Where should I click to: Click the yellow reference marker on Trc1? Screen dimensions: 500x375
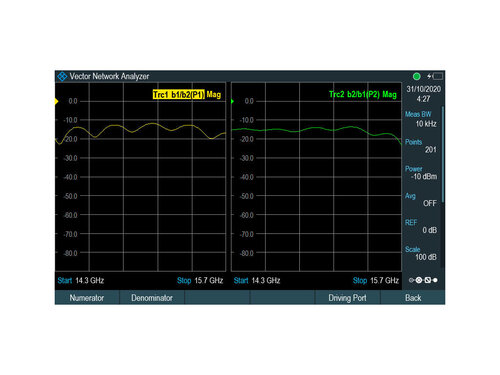[x=56, y=101]
